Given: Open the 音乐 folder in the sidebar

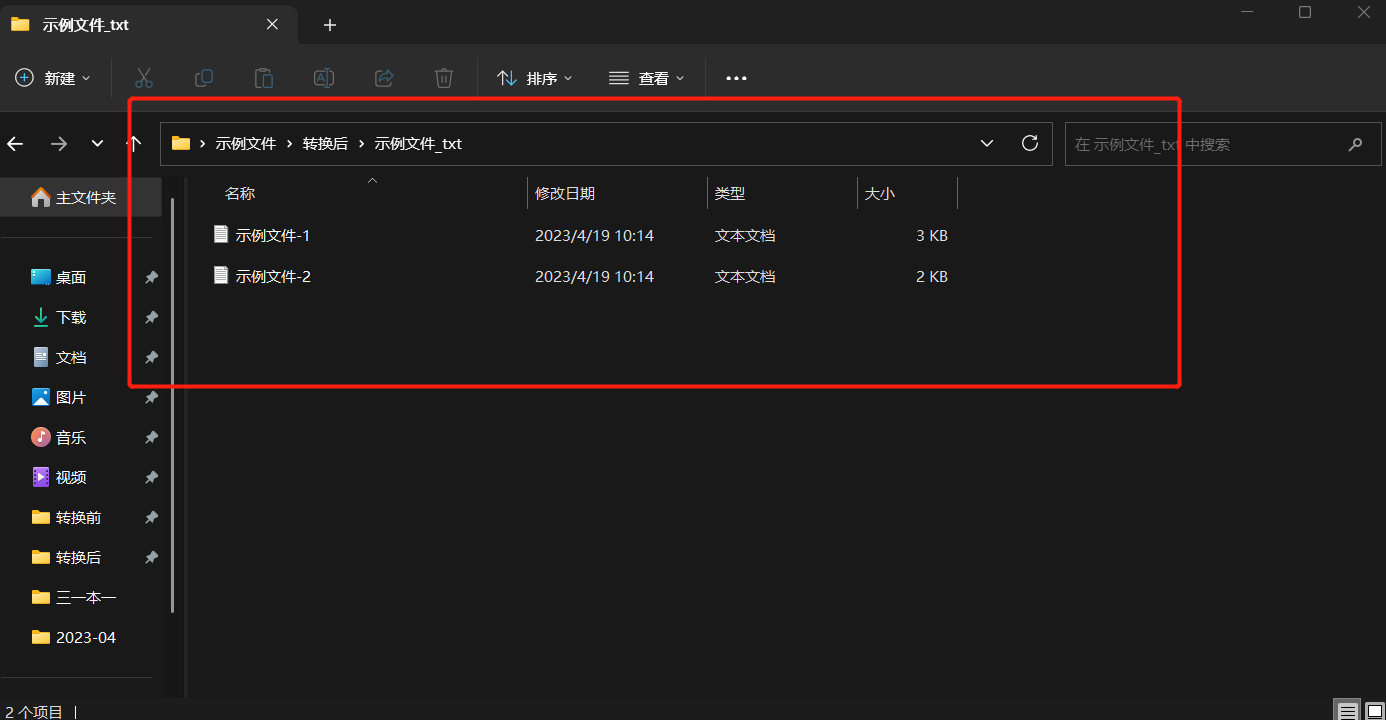Looking at the screenshot, I should pos(69,437).
